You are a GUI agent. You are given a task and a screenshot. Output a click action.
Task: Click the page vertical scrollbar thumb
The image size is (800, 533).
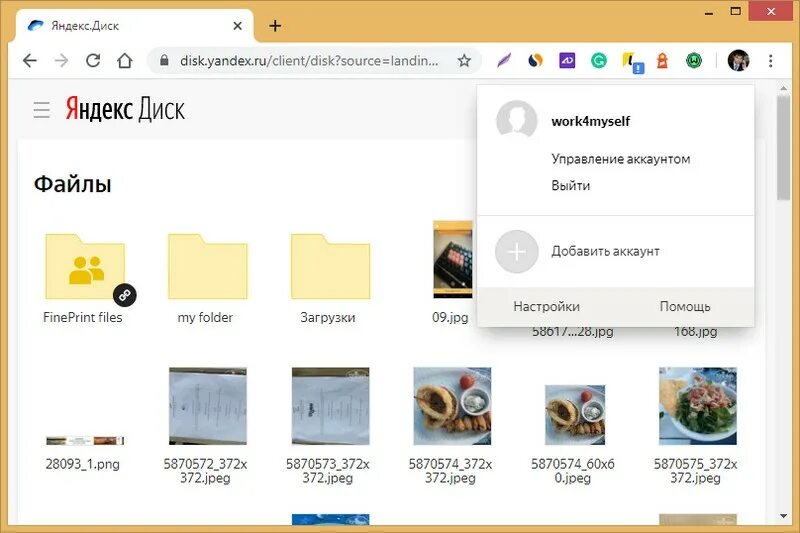(x=784, y=148)
